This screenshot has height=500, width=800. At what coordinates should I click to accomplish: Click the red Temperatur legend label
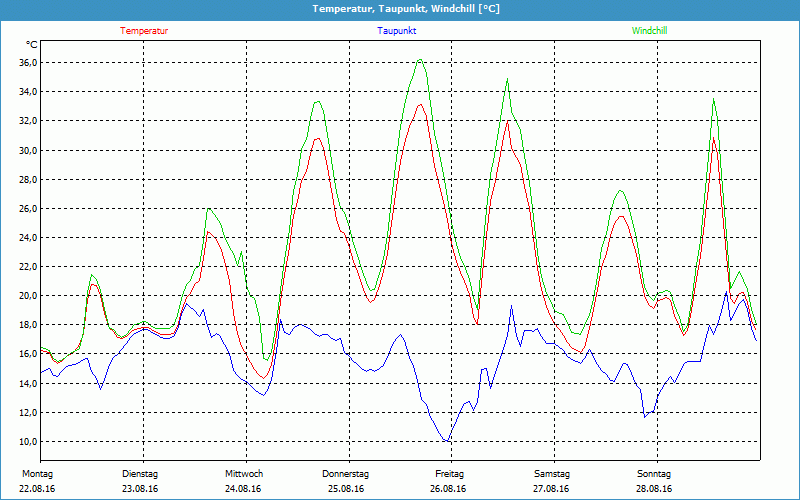[144, 31]
